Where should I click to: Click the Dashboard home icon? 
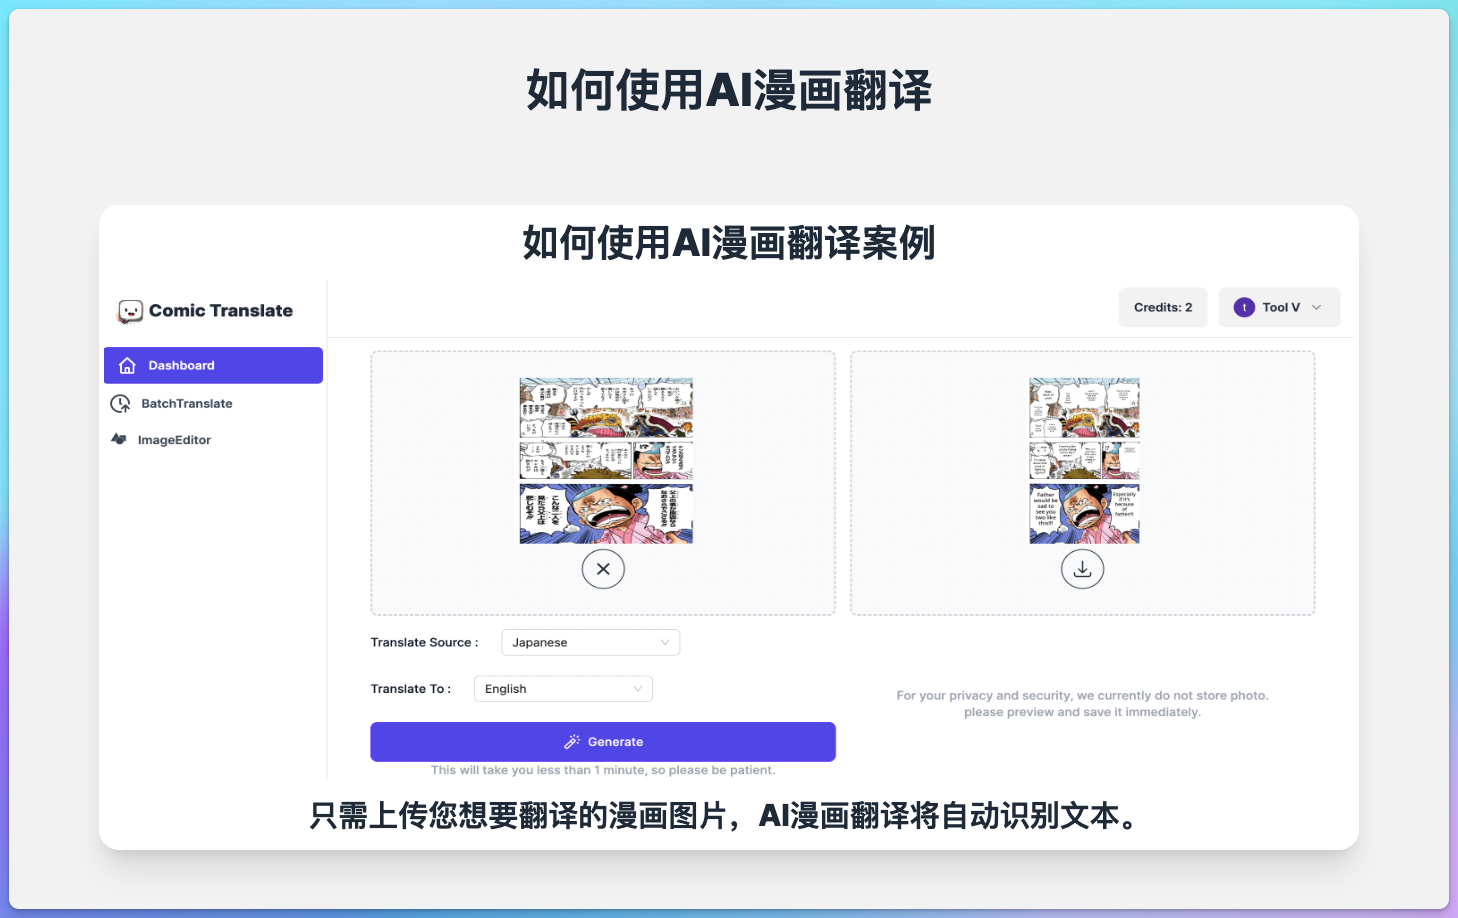[x=127, y=365]
